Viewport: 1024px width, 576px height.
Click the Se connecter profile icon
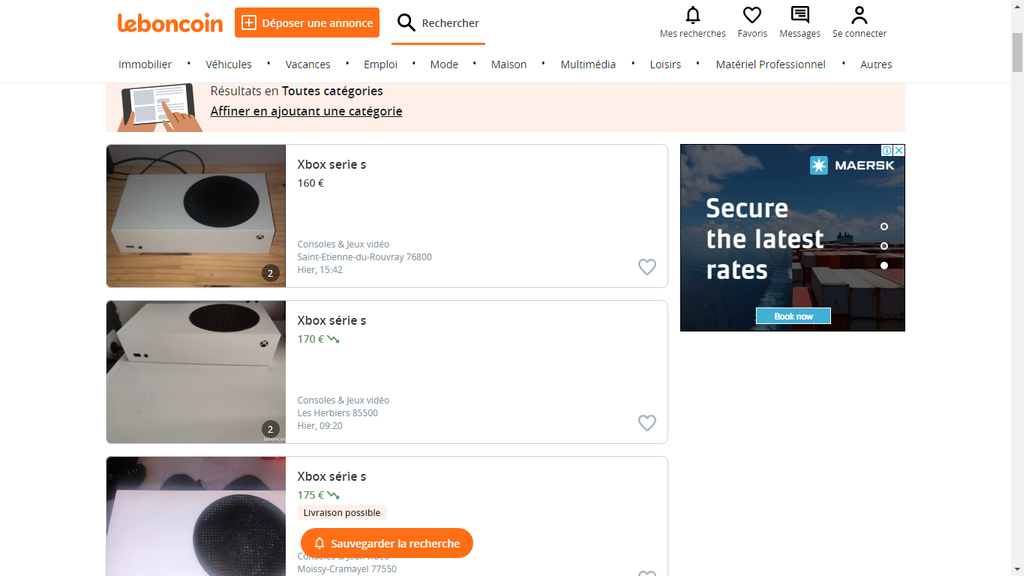click(x=859, y=15)
